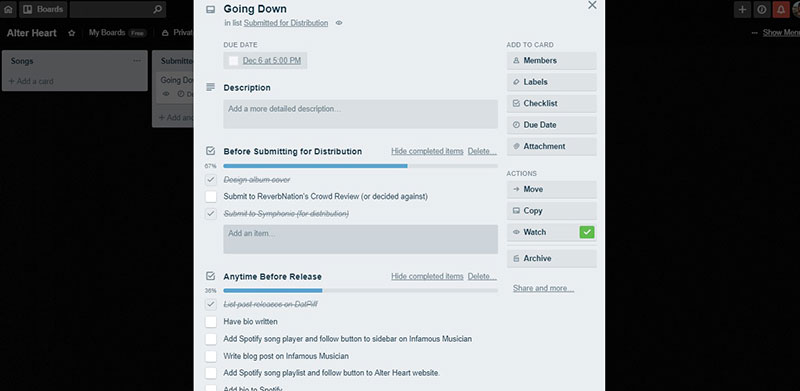Click the Move action button
This screenshot has width=800, height=391.
pos(552,189)
